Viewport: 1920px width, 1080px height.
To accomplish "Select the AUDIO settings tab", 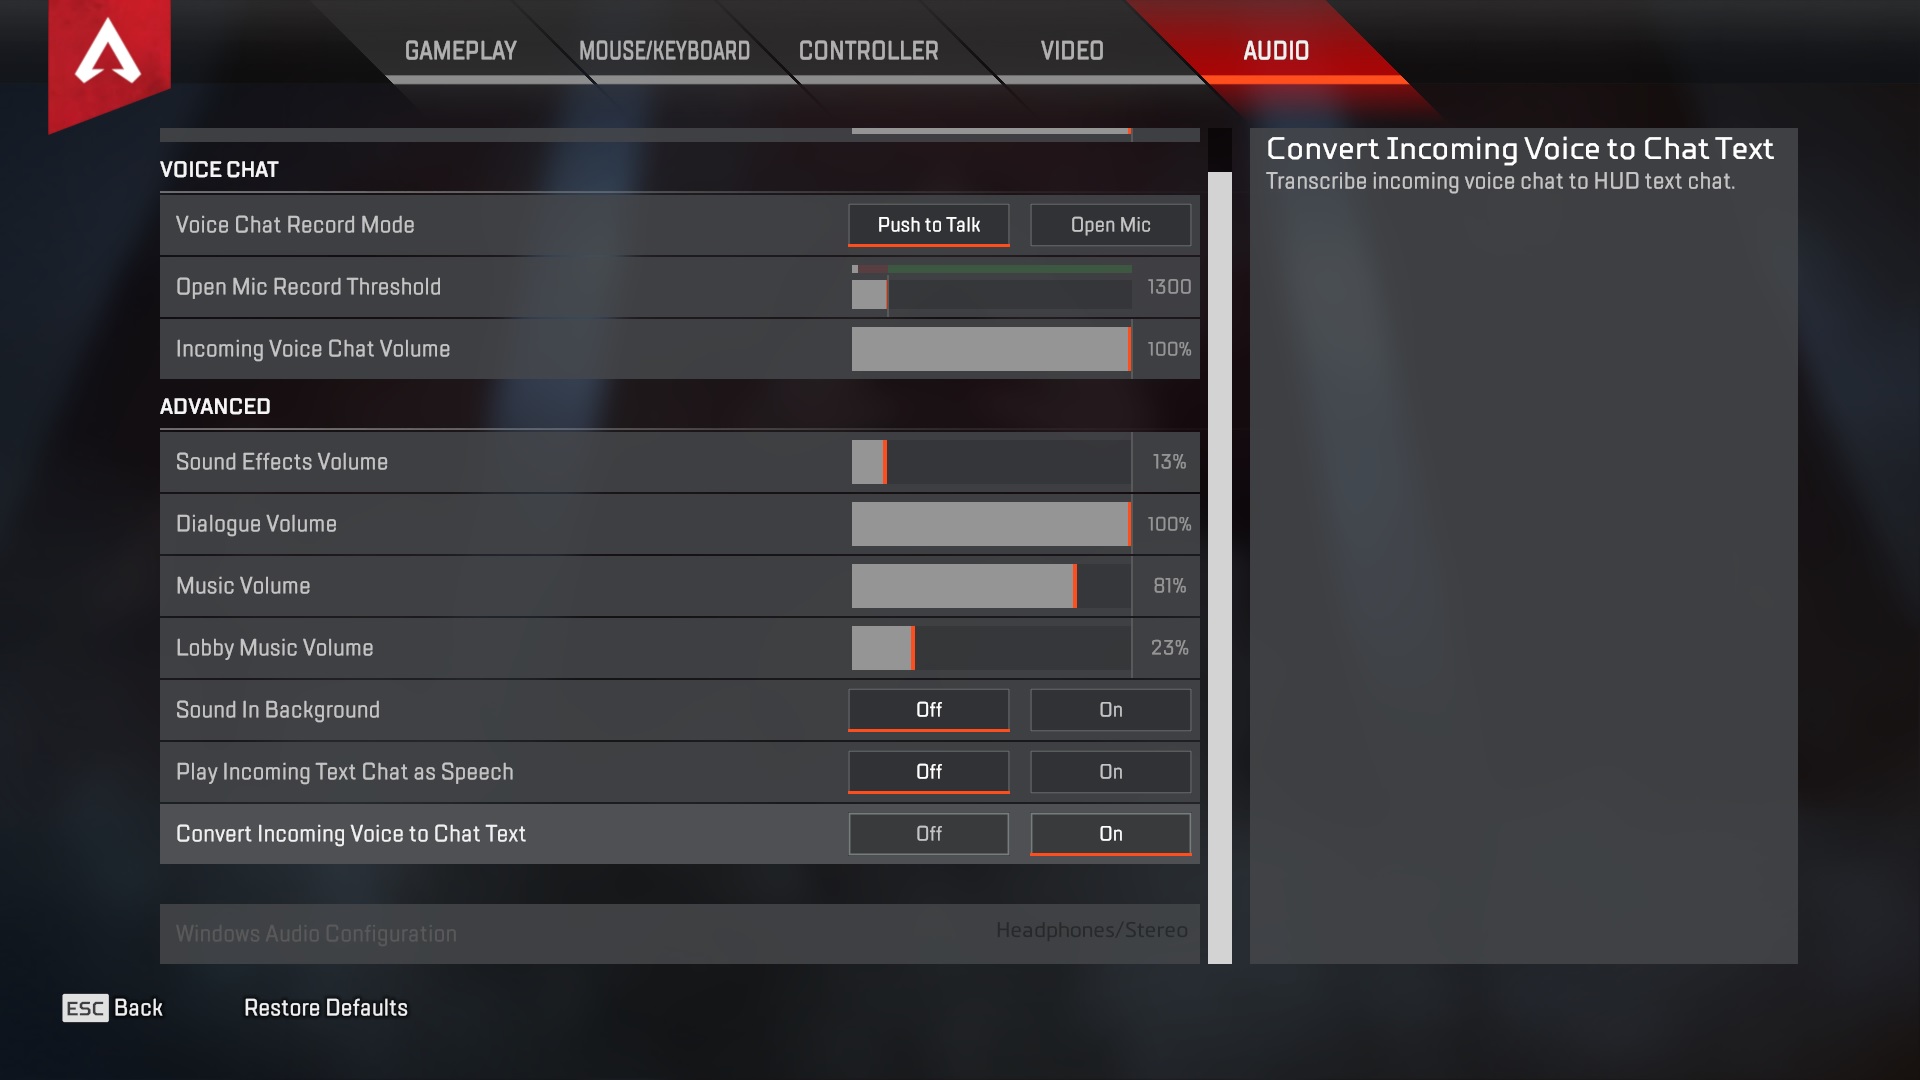I will point(1276,51).
